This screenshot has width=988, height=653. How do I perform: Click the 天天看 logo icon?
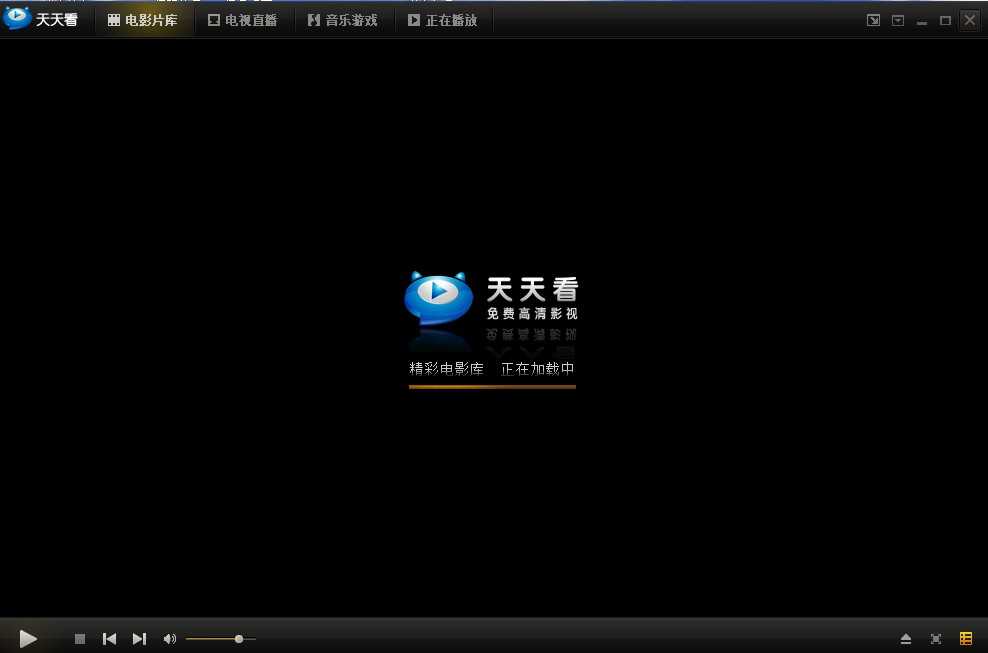point(15,16)
